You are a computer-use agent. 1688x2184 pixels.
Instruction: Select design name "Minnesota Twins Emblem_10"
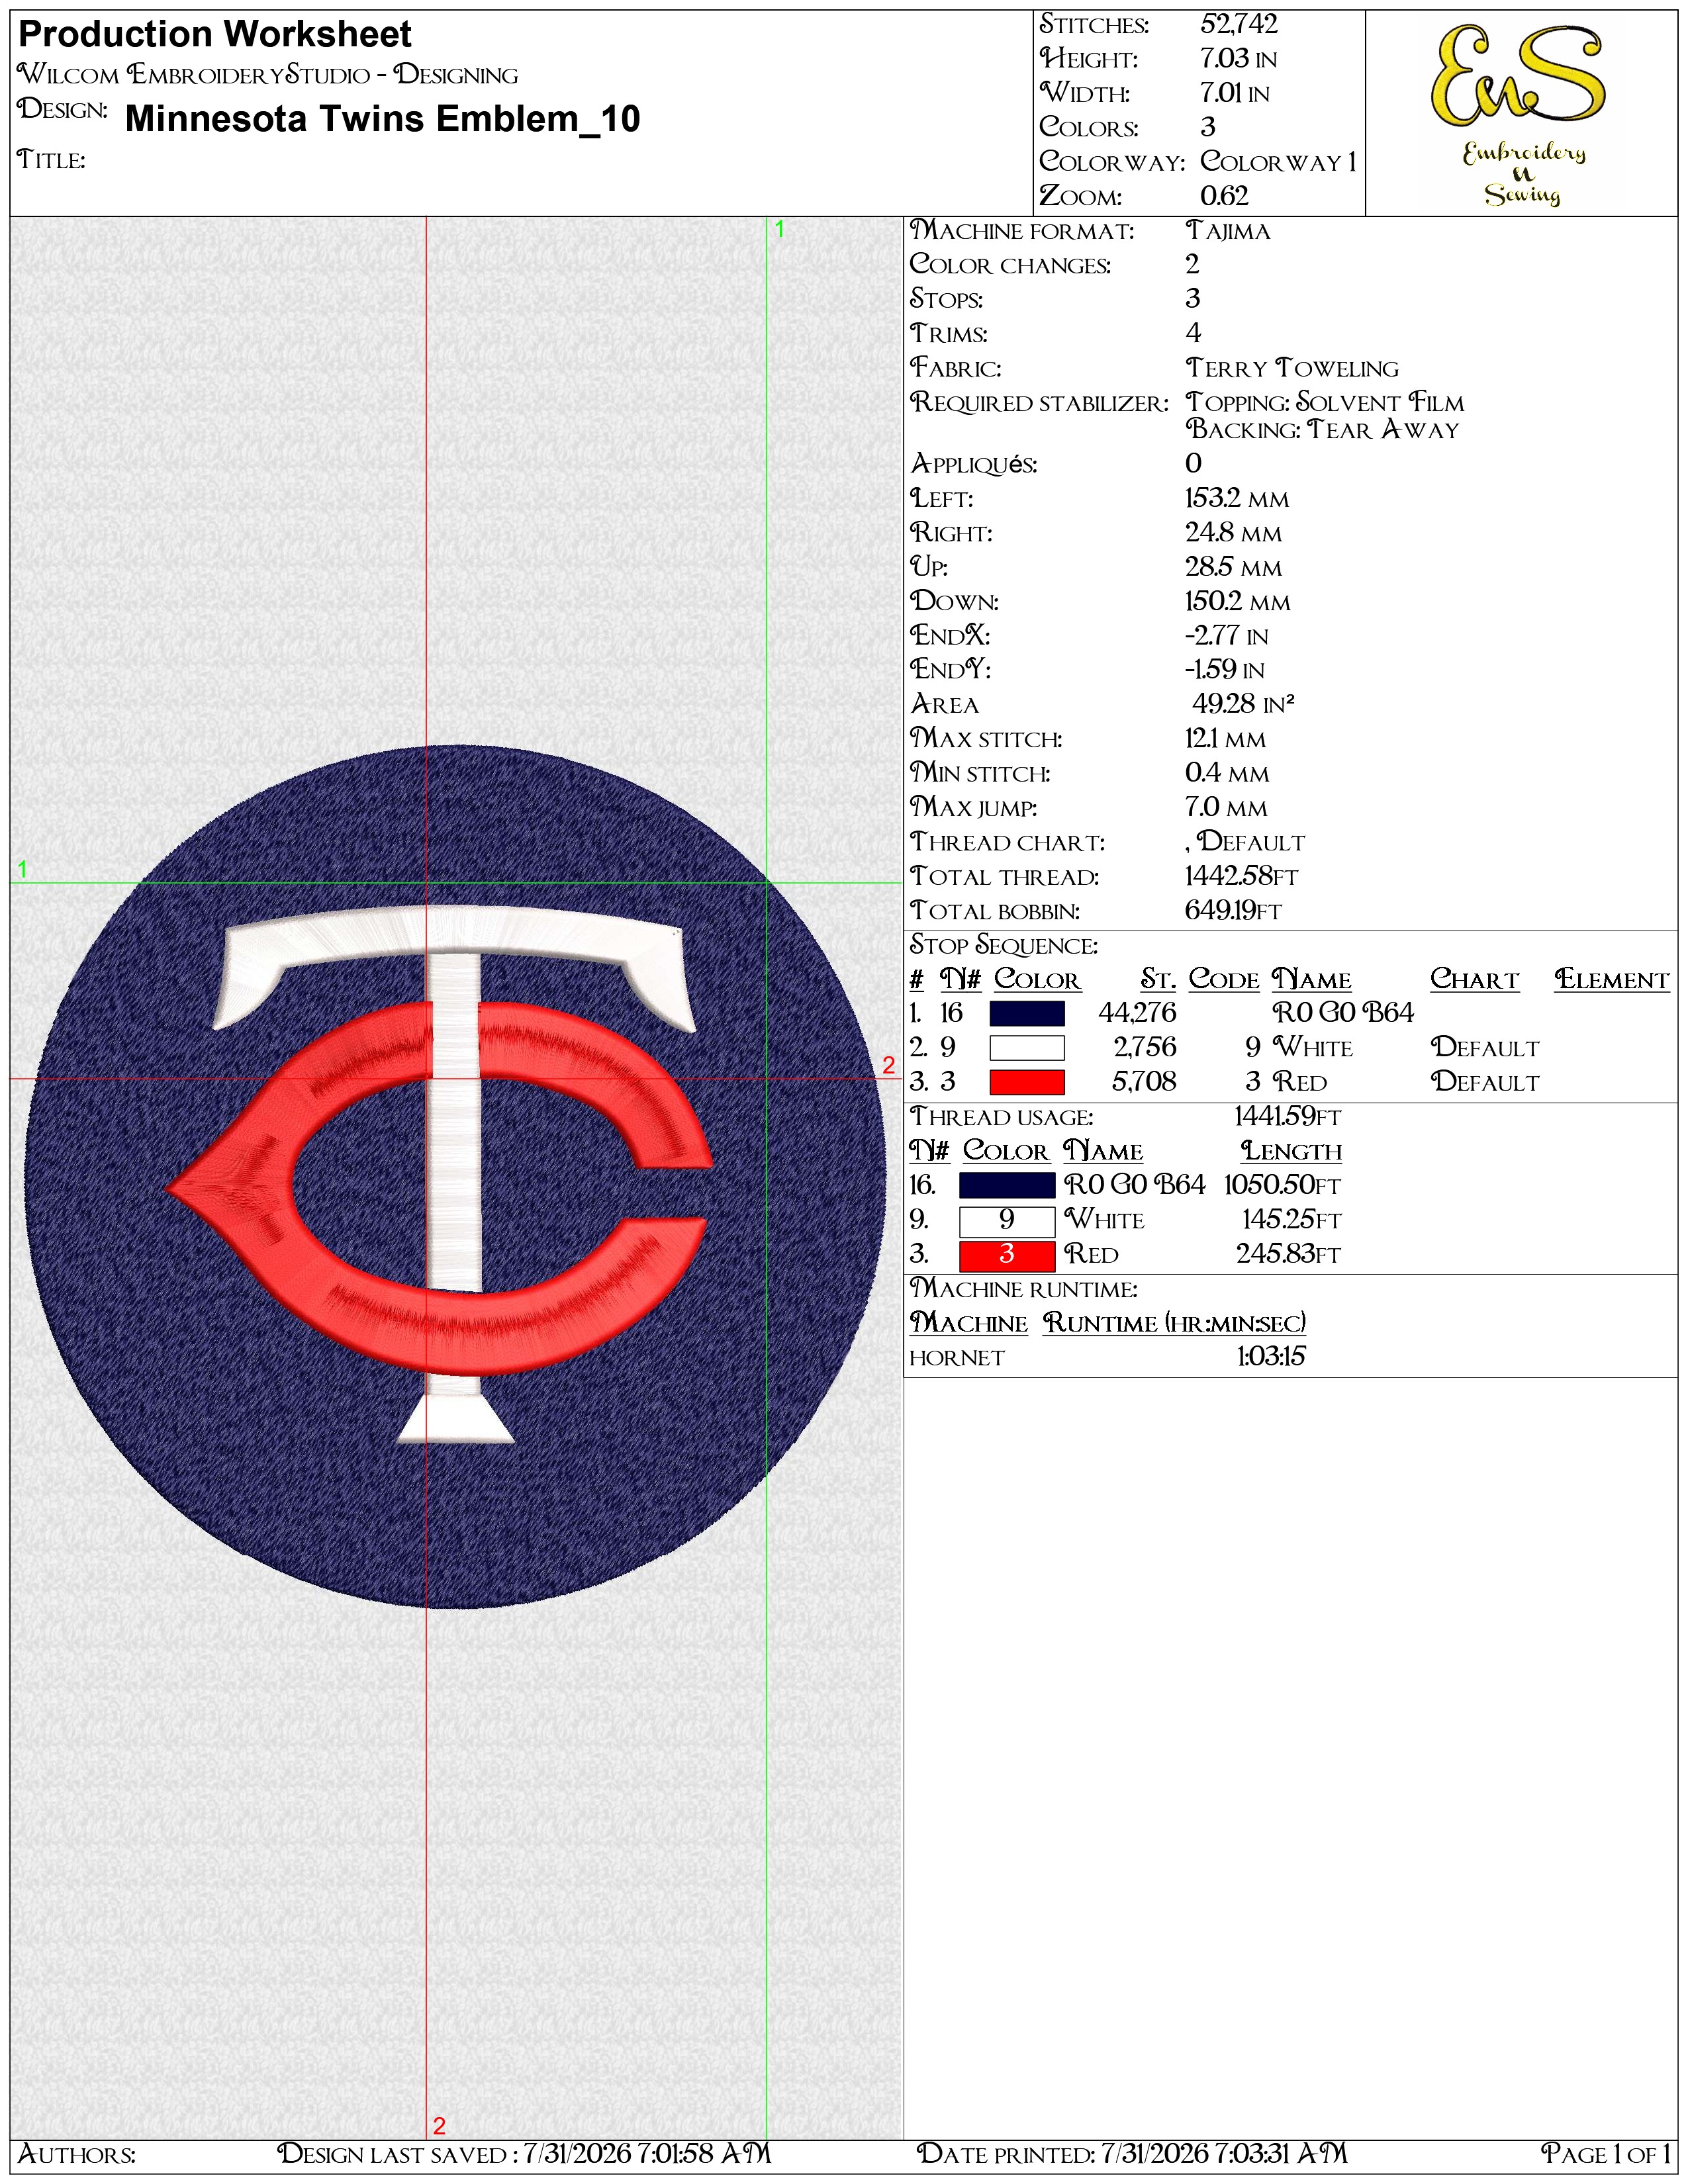coord(382,119)
